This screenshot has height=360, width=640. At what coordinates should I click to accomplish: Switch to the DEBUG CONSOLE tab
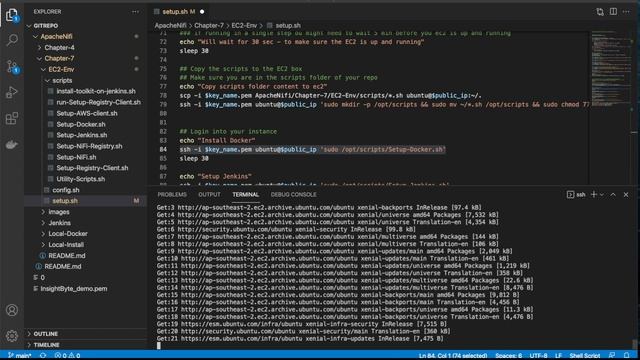[293, 195]
